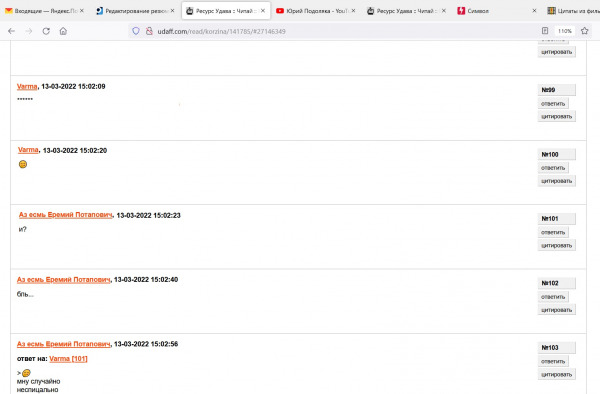Open the browser home page
600x394 pixels.
pos(63,31)
